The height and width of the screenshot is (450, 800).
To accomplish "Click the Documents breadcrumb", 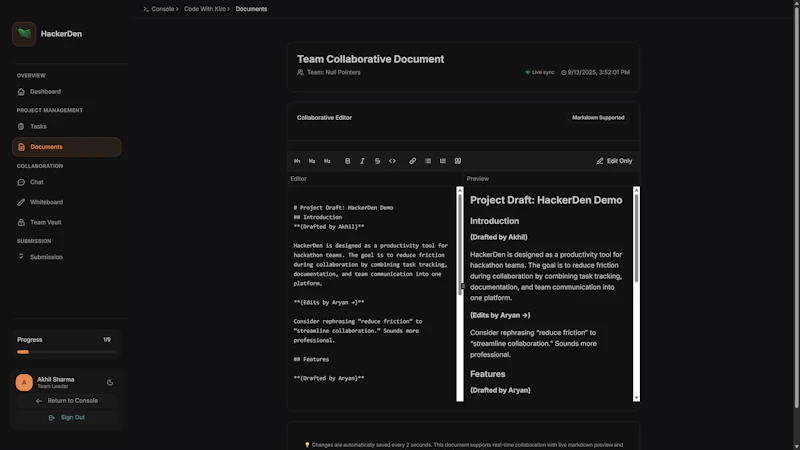I will point(251,9).
